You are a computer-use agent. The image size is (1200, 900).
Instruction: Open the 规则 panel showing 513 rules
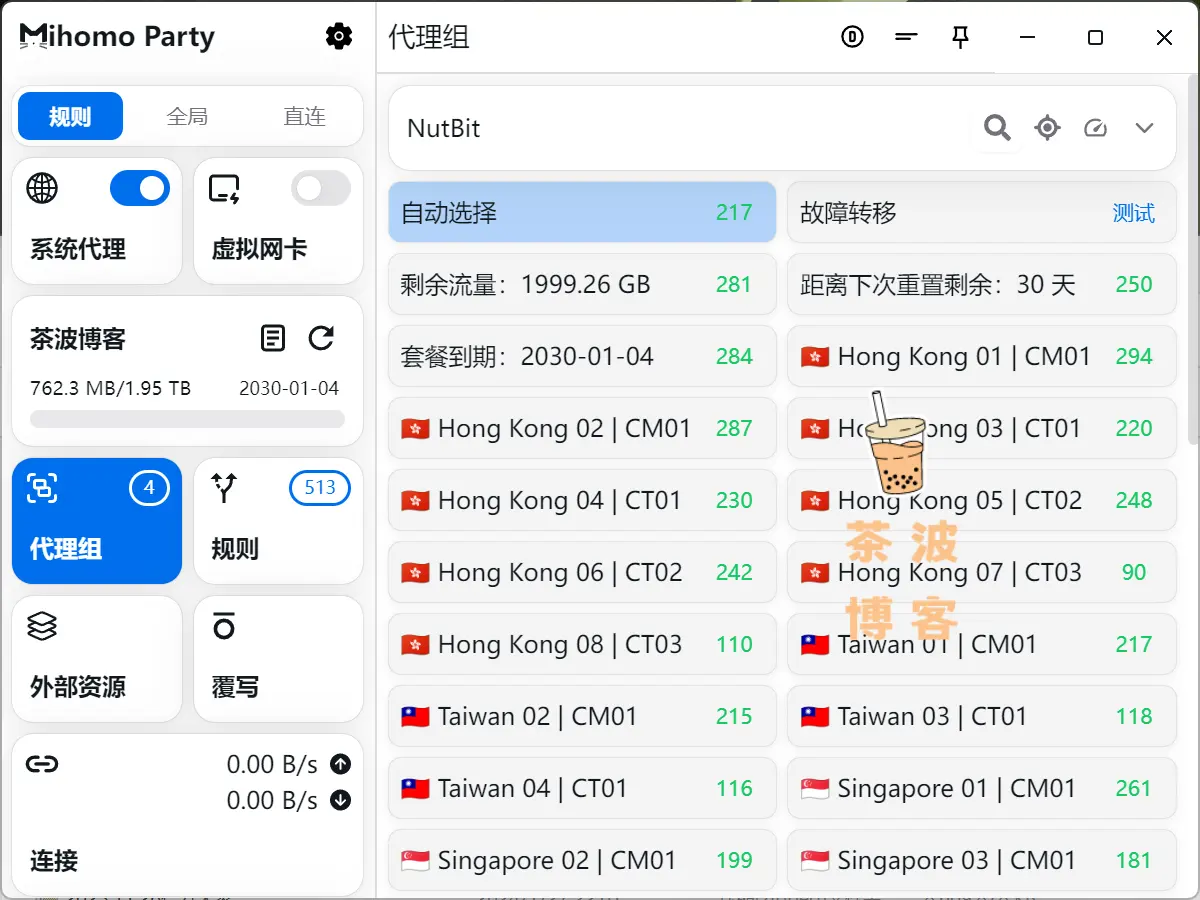[278, 521]
